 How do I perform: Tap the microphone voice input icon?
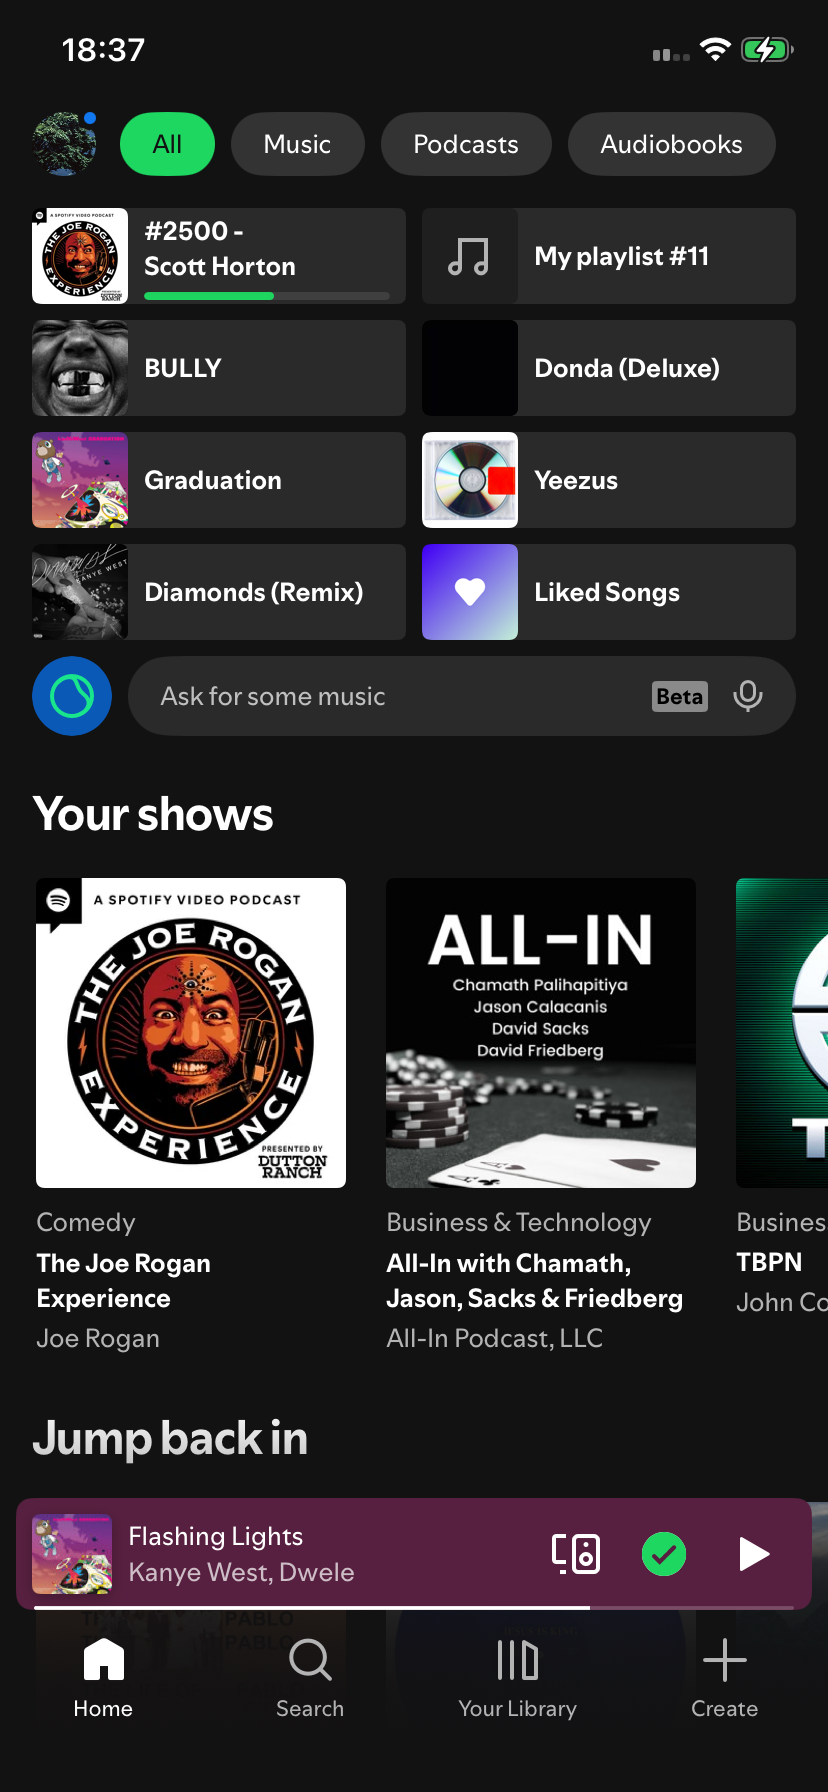pyautogui.click(x=748, y=696)
